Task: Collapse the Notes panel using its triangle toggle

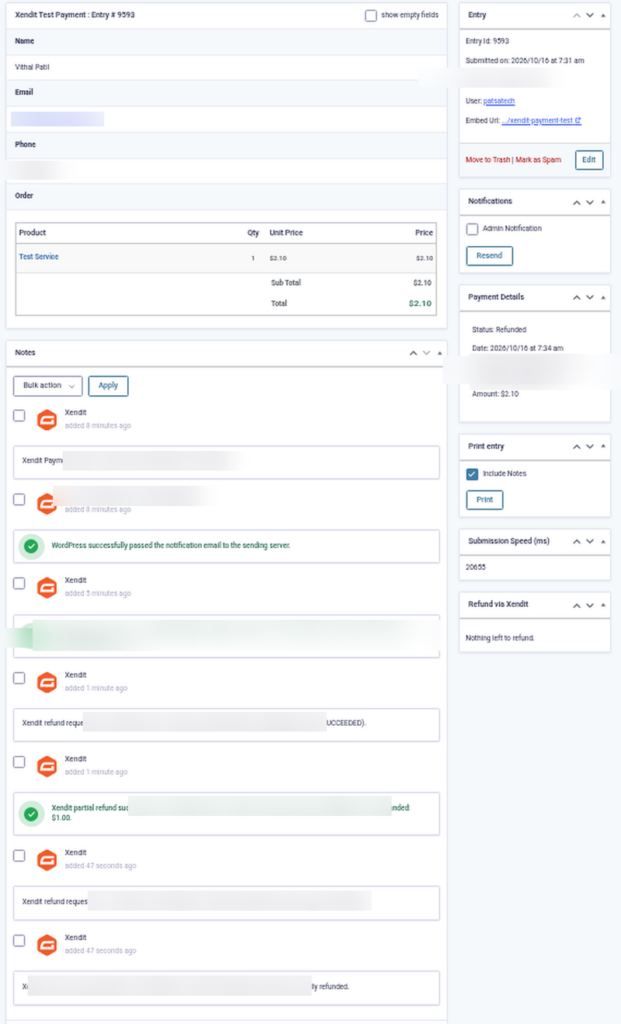Action: tap(440, 353)
